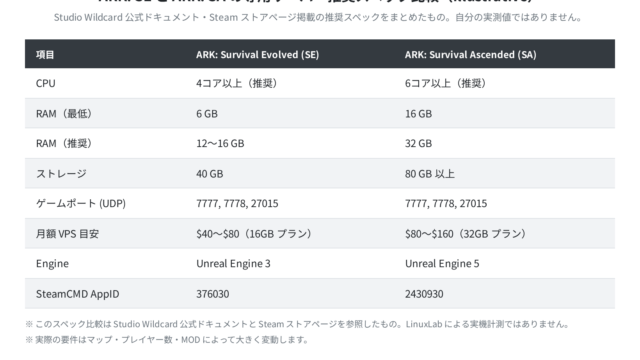Image resolution: width=640 pixels, height=360 pixels.
Task: Click the AppID 376030 cell
Action: pyautogui.click(x=212, y=294)
